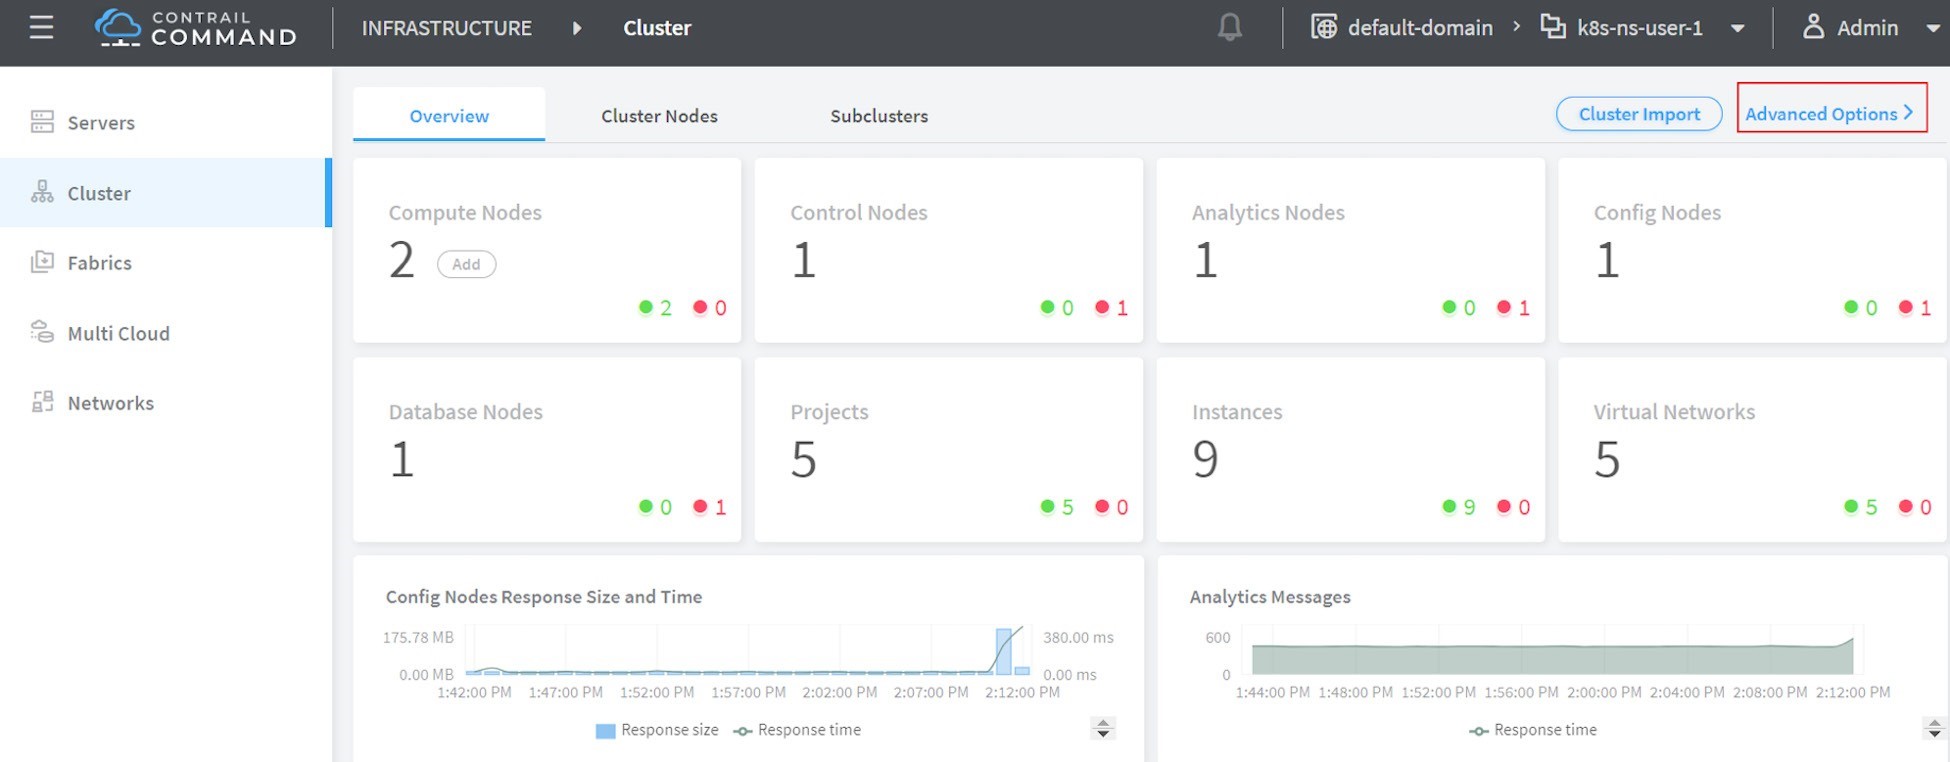Click the 175.78 MB axis label

click(418, 637)
